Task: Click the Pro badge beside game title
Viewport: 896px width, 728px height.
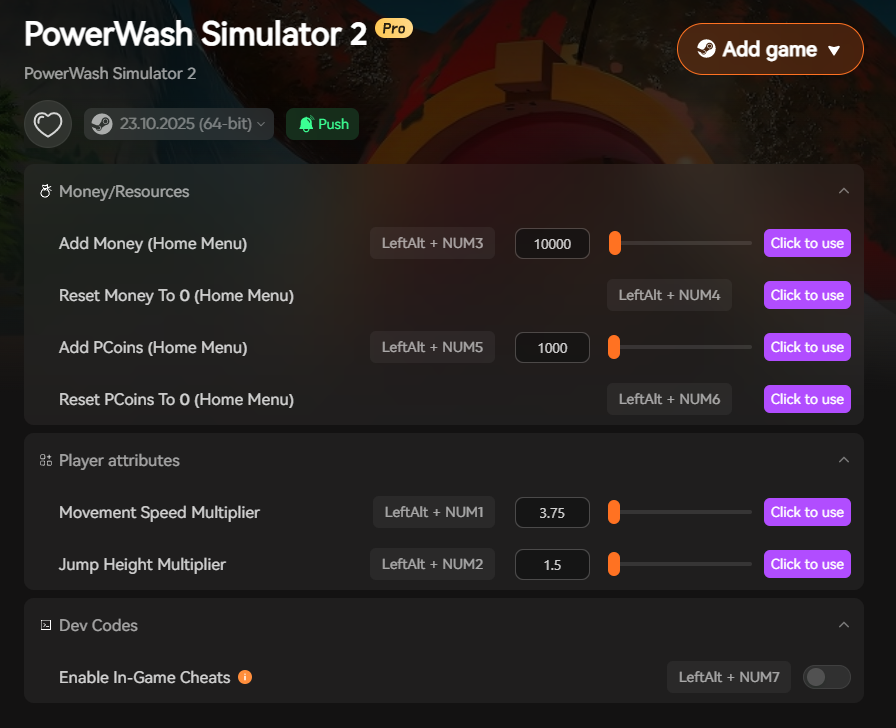Action: [x=394, y=28]
